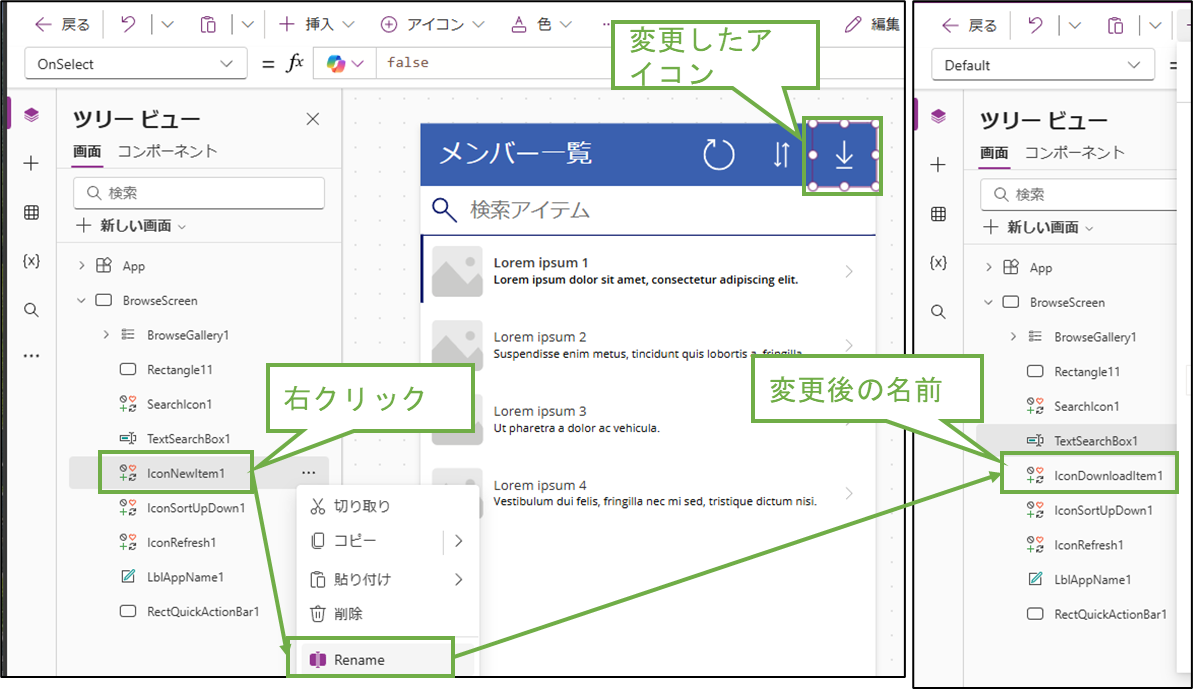The image size is (1193, 689).
Task: Click the sort up-down icon in app header
Action: coord(781,155)
